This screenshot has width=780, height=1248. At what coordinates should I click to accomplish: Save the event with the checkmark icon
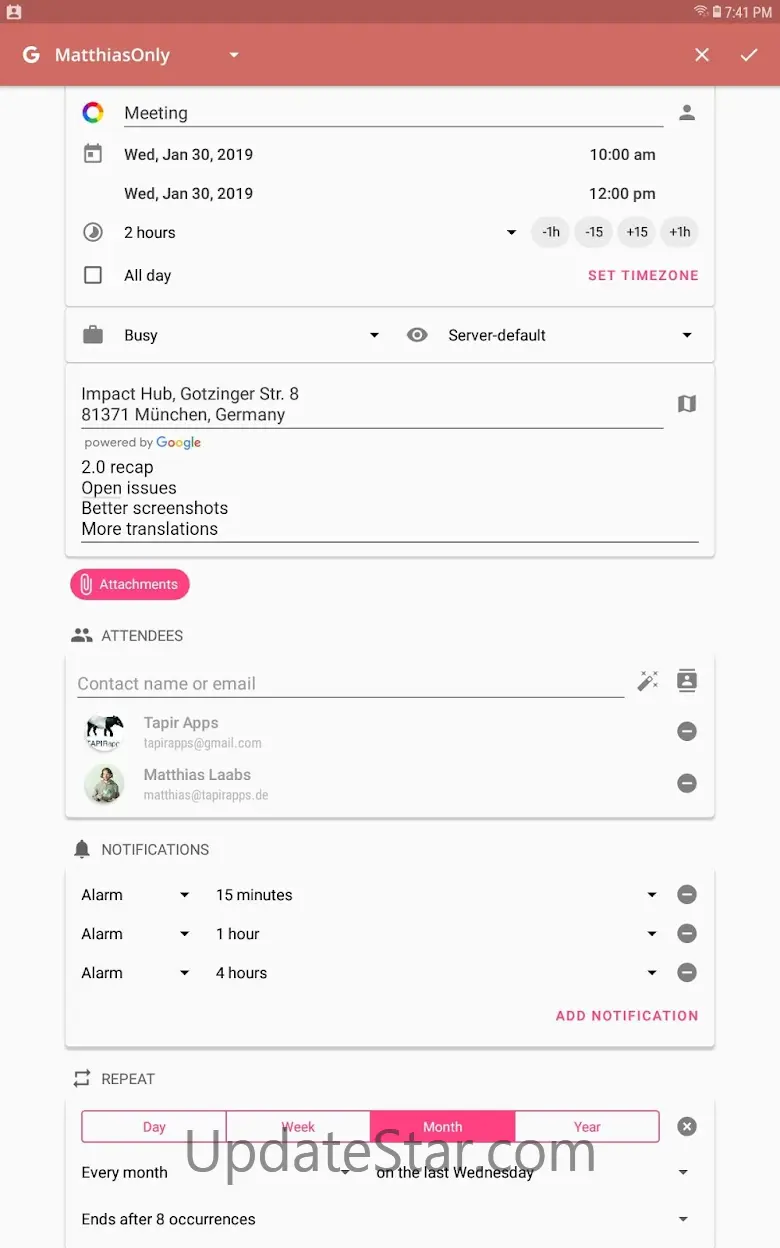pos(749,55)
